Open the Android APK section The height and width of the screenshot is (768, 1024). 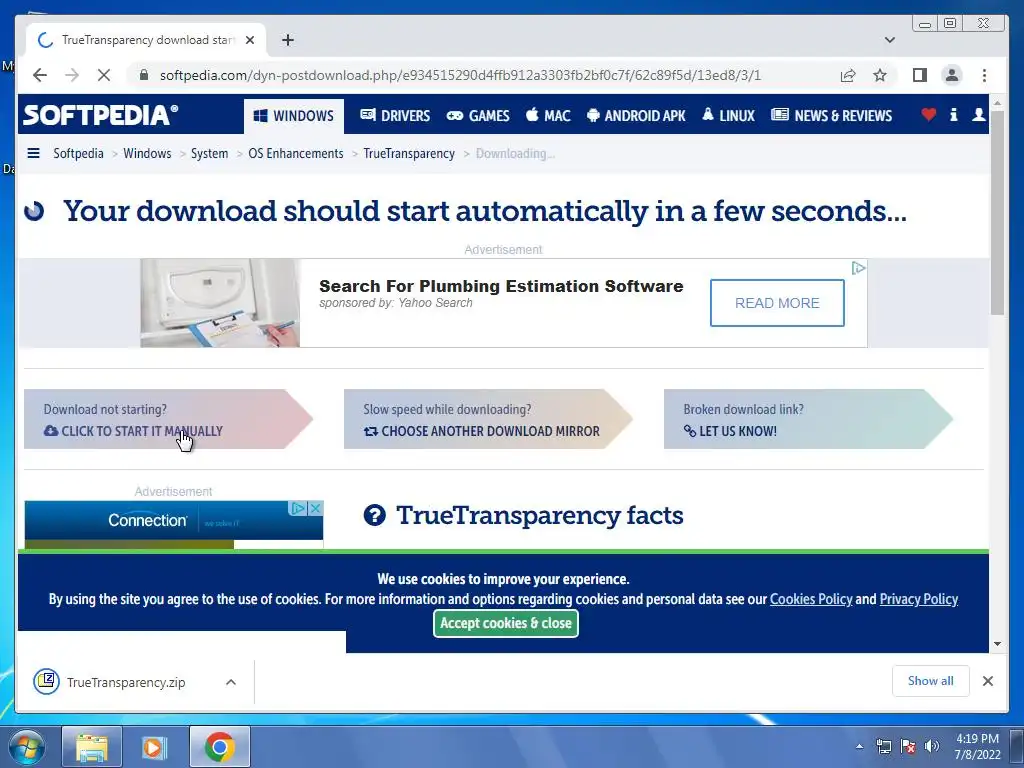coord(636,116)
